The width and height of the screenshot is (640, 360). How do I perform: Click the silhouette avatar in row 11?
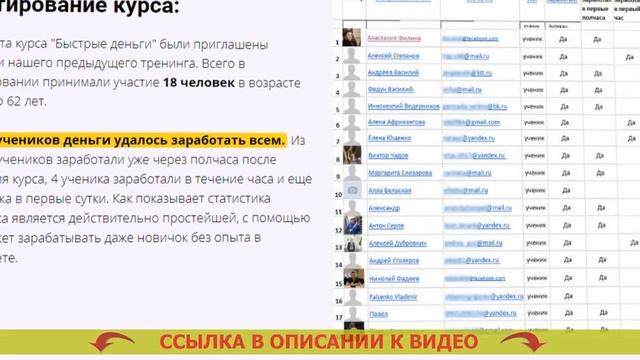click(x=353, y=208)
